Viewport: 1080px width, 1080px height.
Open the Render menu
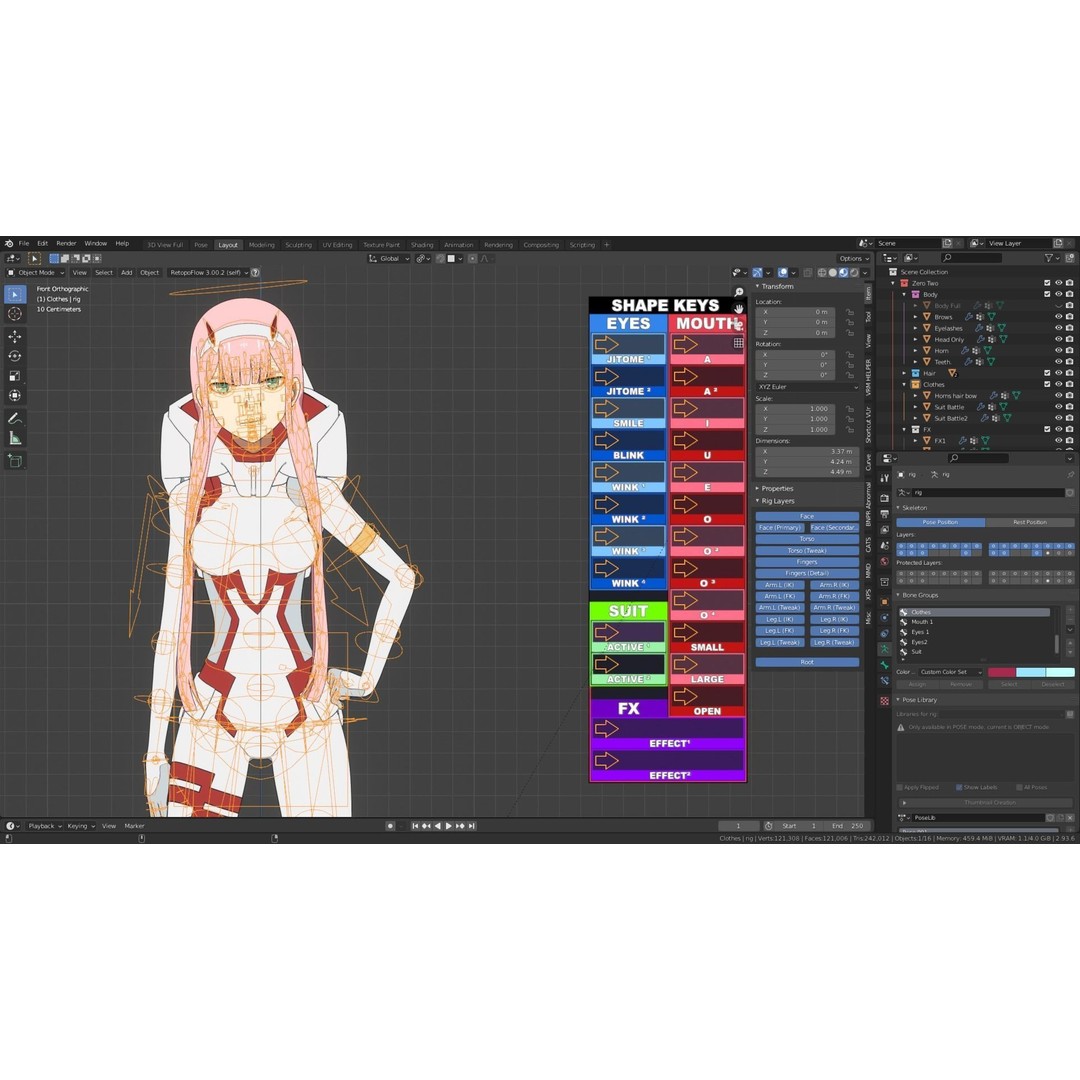(66, 244)
